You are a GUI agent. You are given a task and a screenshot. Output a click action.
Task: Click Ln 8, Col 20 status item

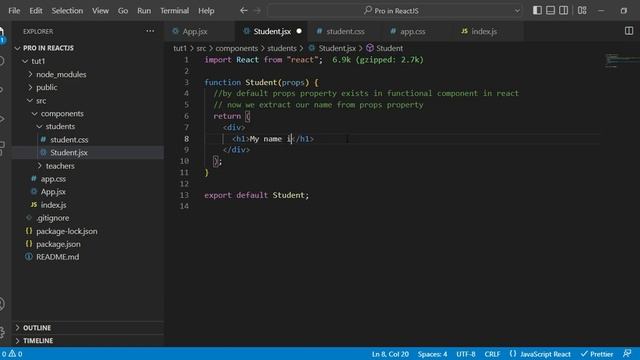(390, 354)
